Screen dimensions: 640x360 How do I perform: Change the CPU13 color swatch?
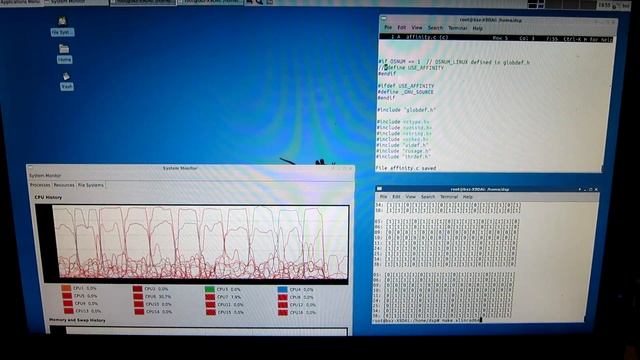pyautogui.click(x=69, y=311)
